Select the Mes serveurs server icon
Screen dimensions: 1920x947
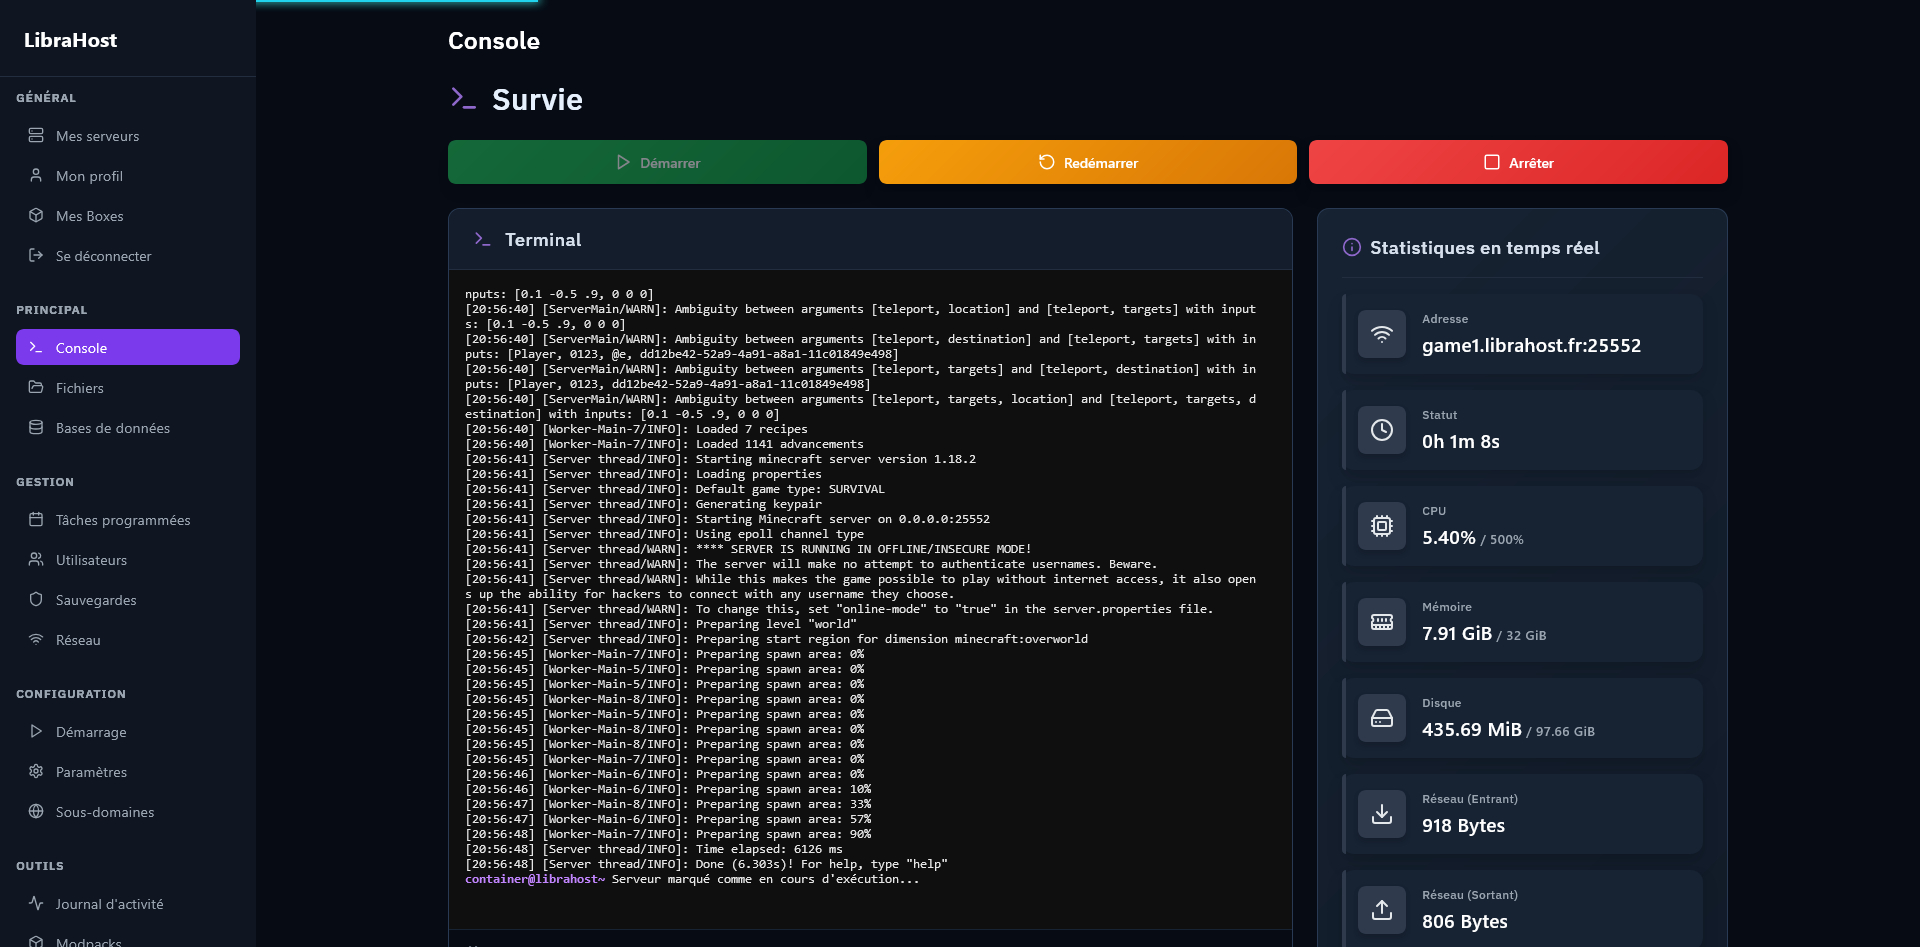tap(36, 135)
